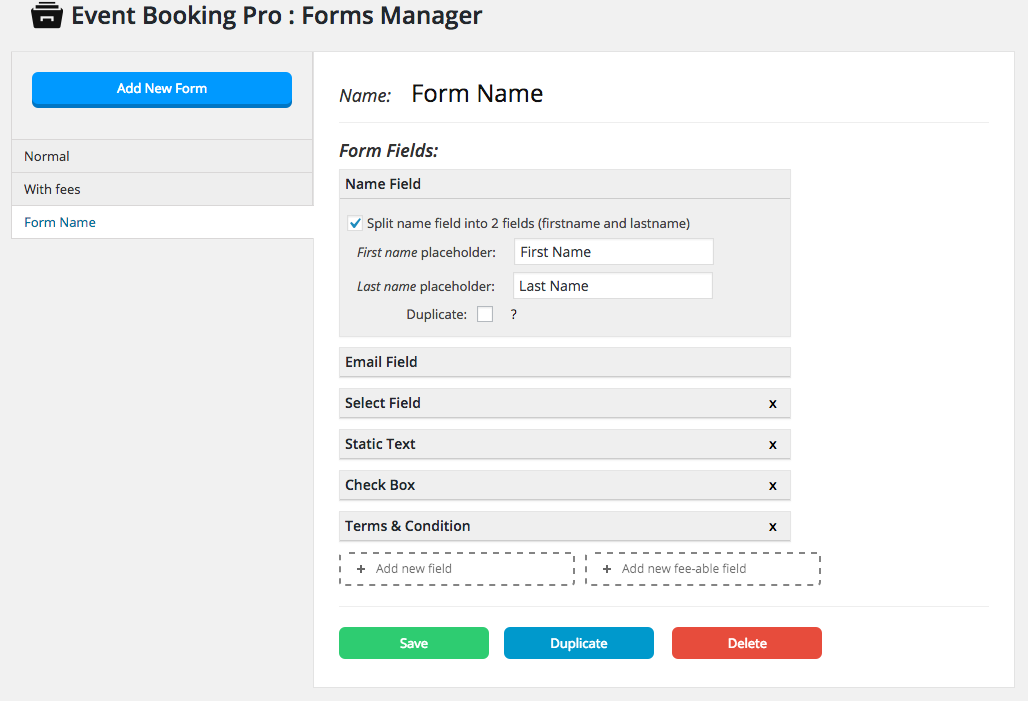The width and height of the screenshot is (1028, 701).
Task: Delete the Check Box field using x
Action: (772, 486)
